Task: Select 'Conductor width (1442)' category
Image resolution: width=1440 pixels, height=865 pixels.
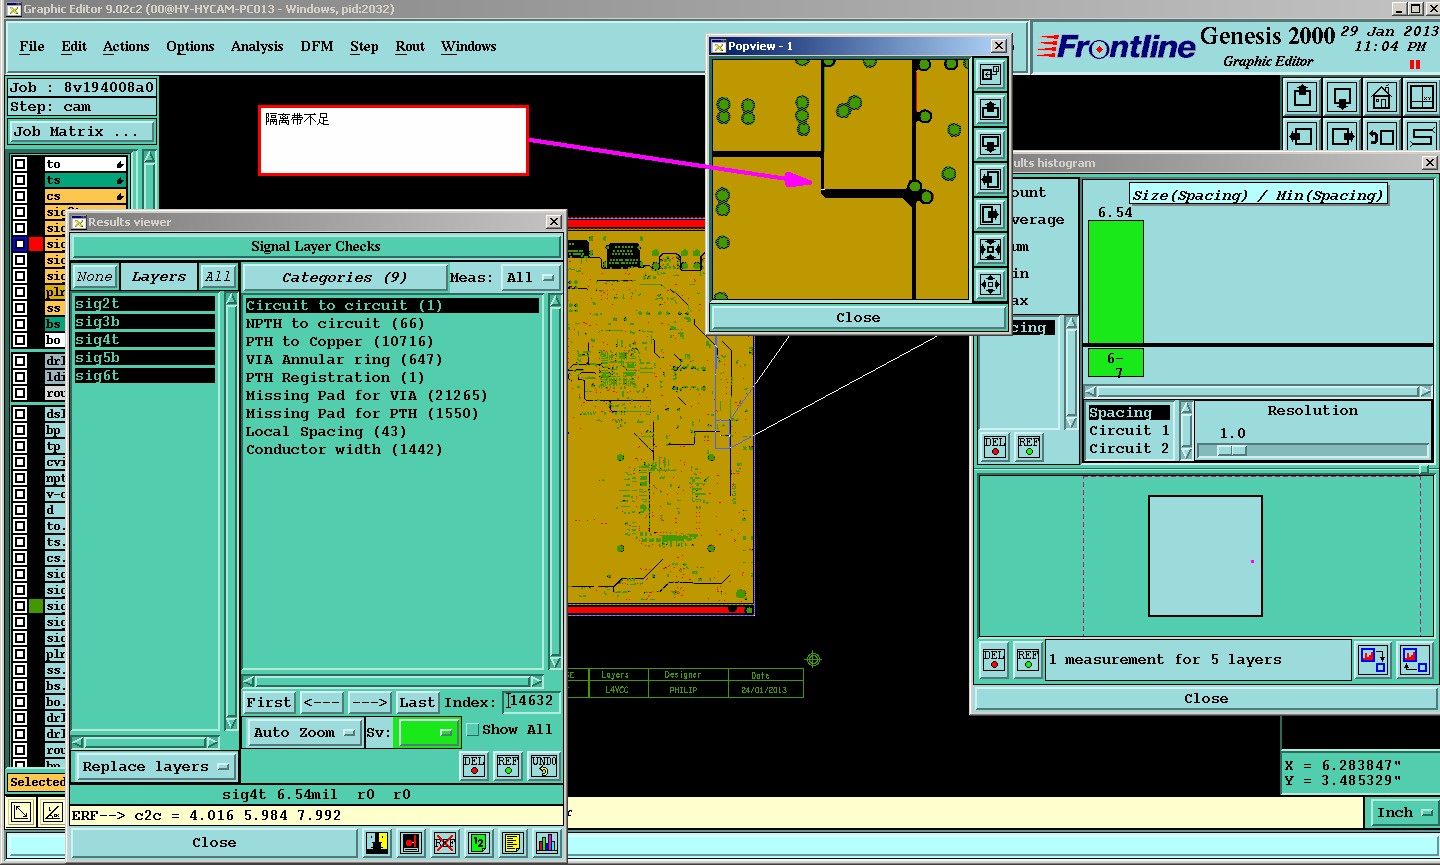Action: [344, 450]
